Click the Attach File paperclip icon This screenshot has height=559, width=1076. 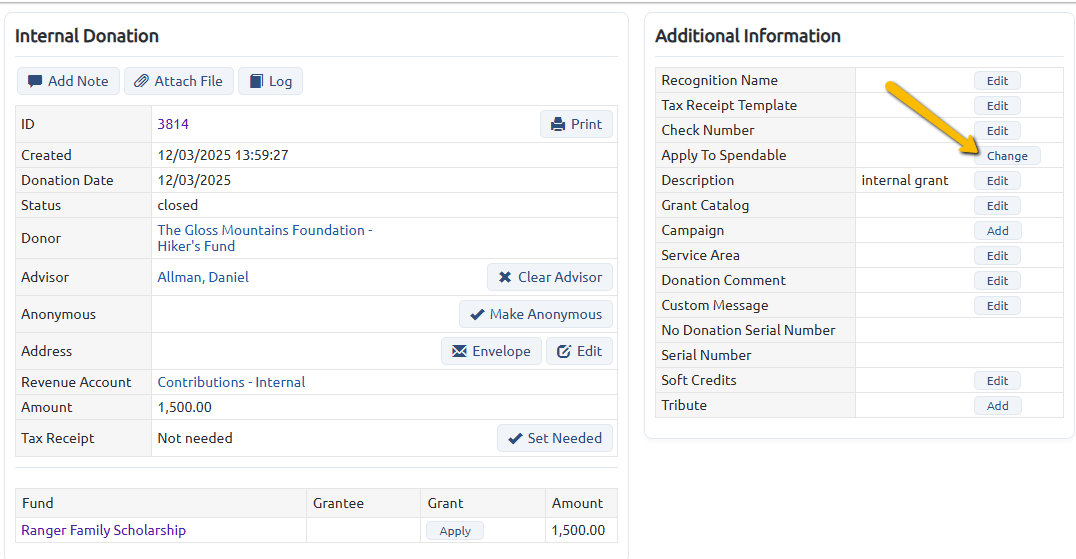click(141, 81)
